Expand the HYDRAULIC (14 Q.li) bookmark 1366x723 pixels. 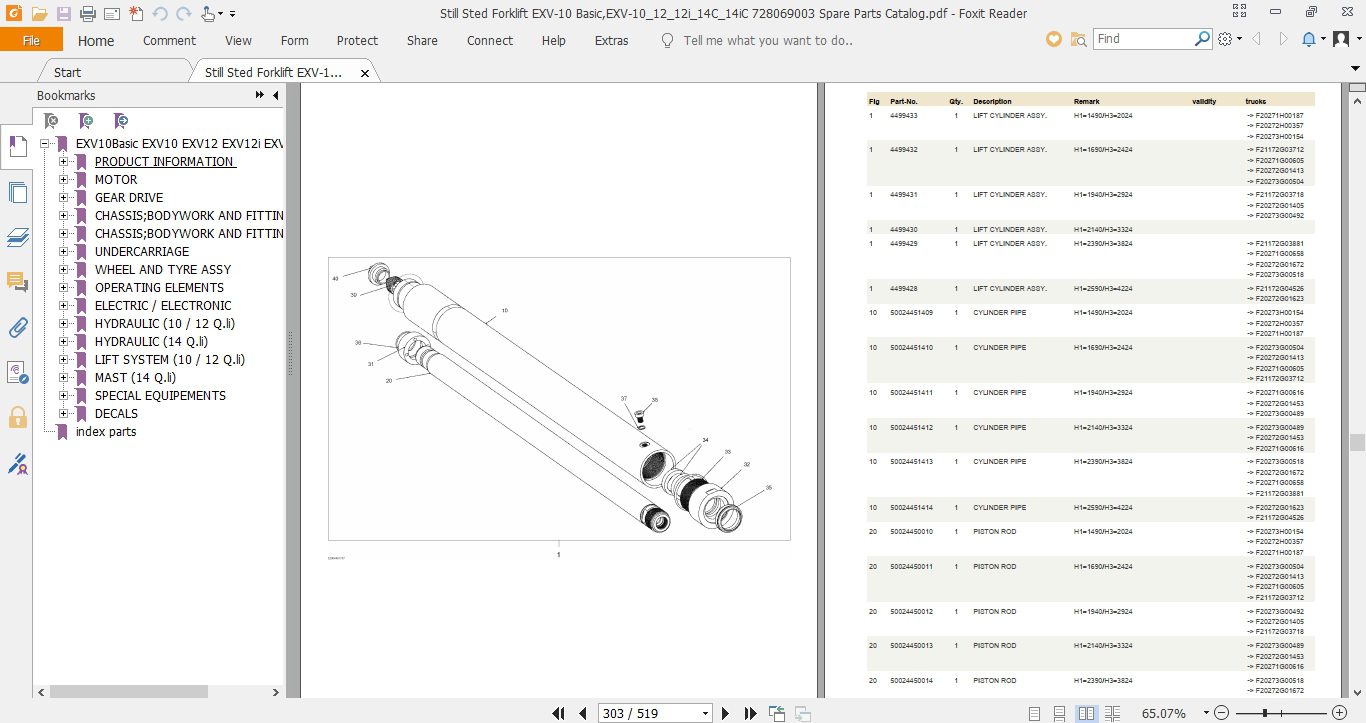click(64, 342)
